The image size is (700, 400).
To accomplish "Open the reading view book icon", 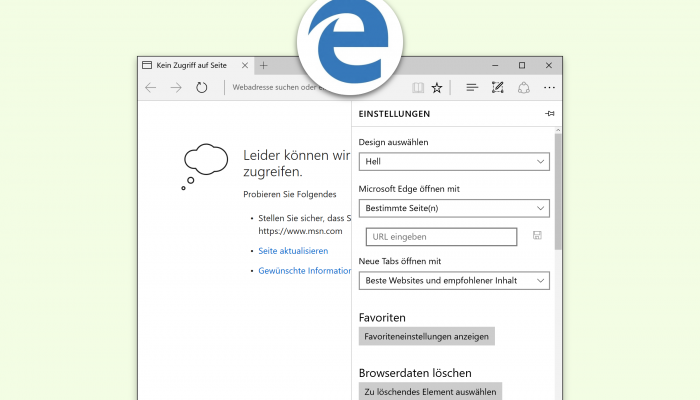I will (x=418, y=88).
